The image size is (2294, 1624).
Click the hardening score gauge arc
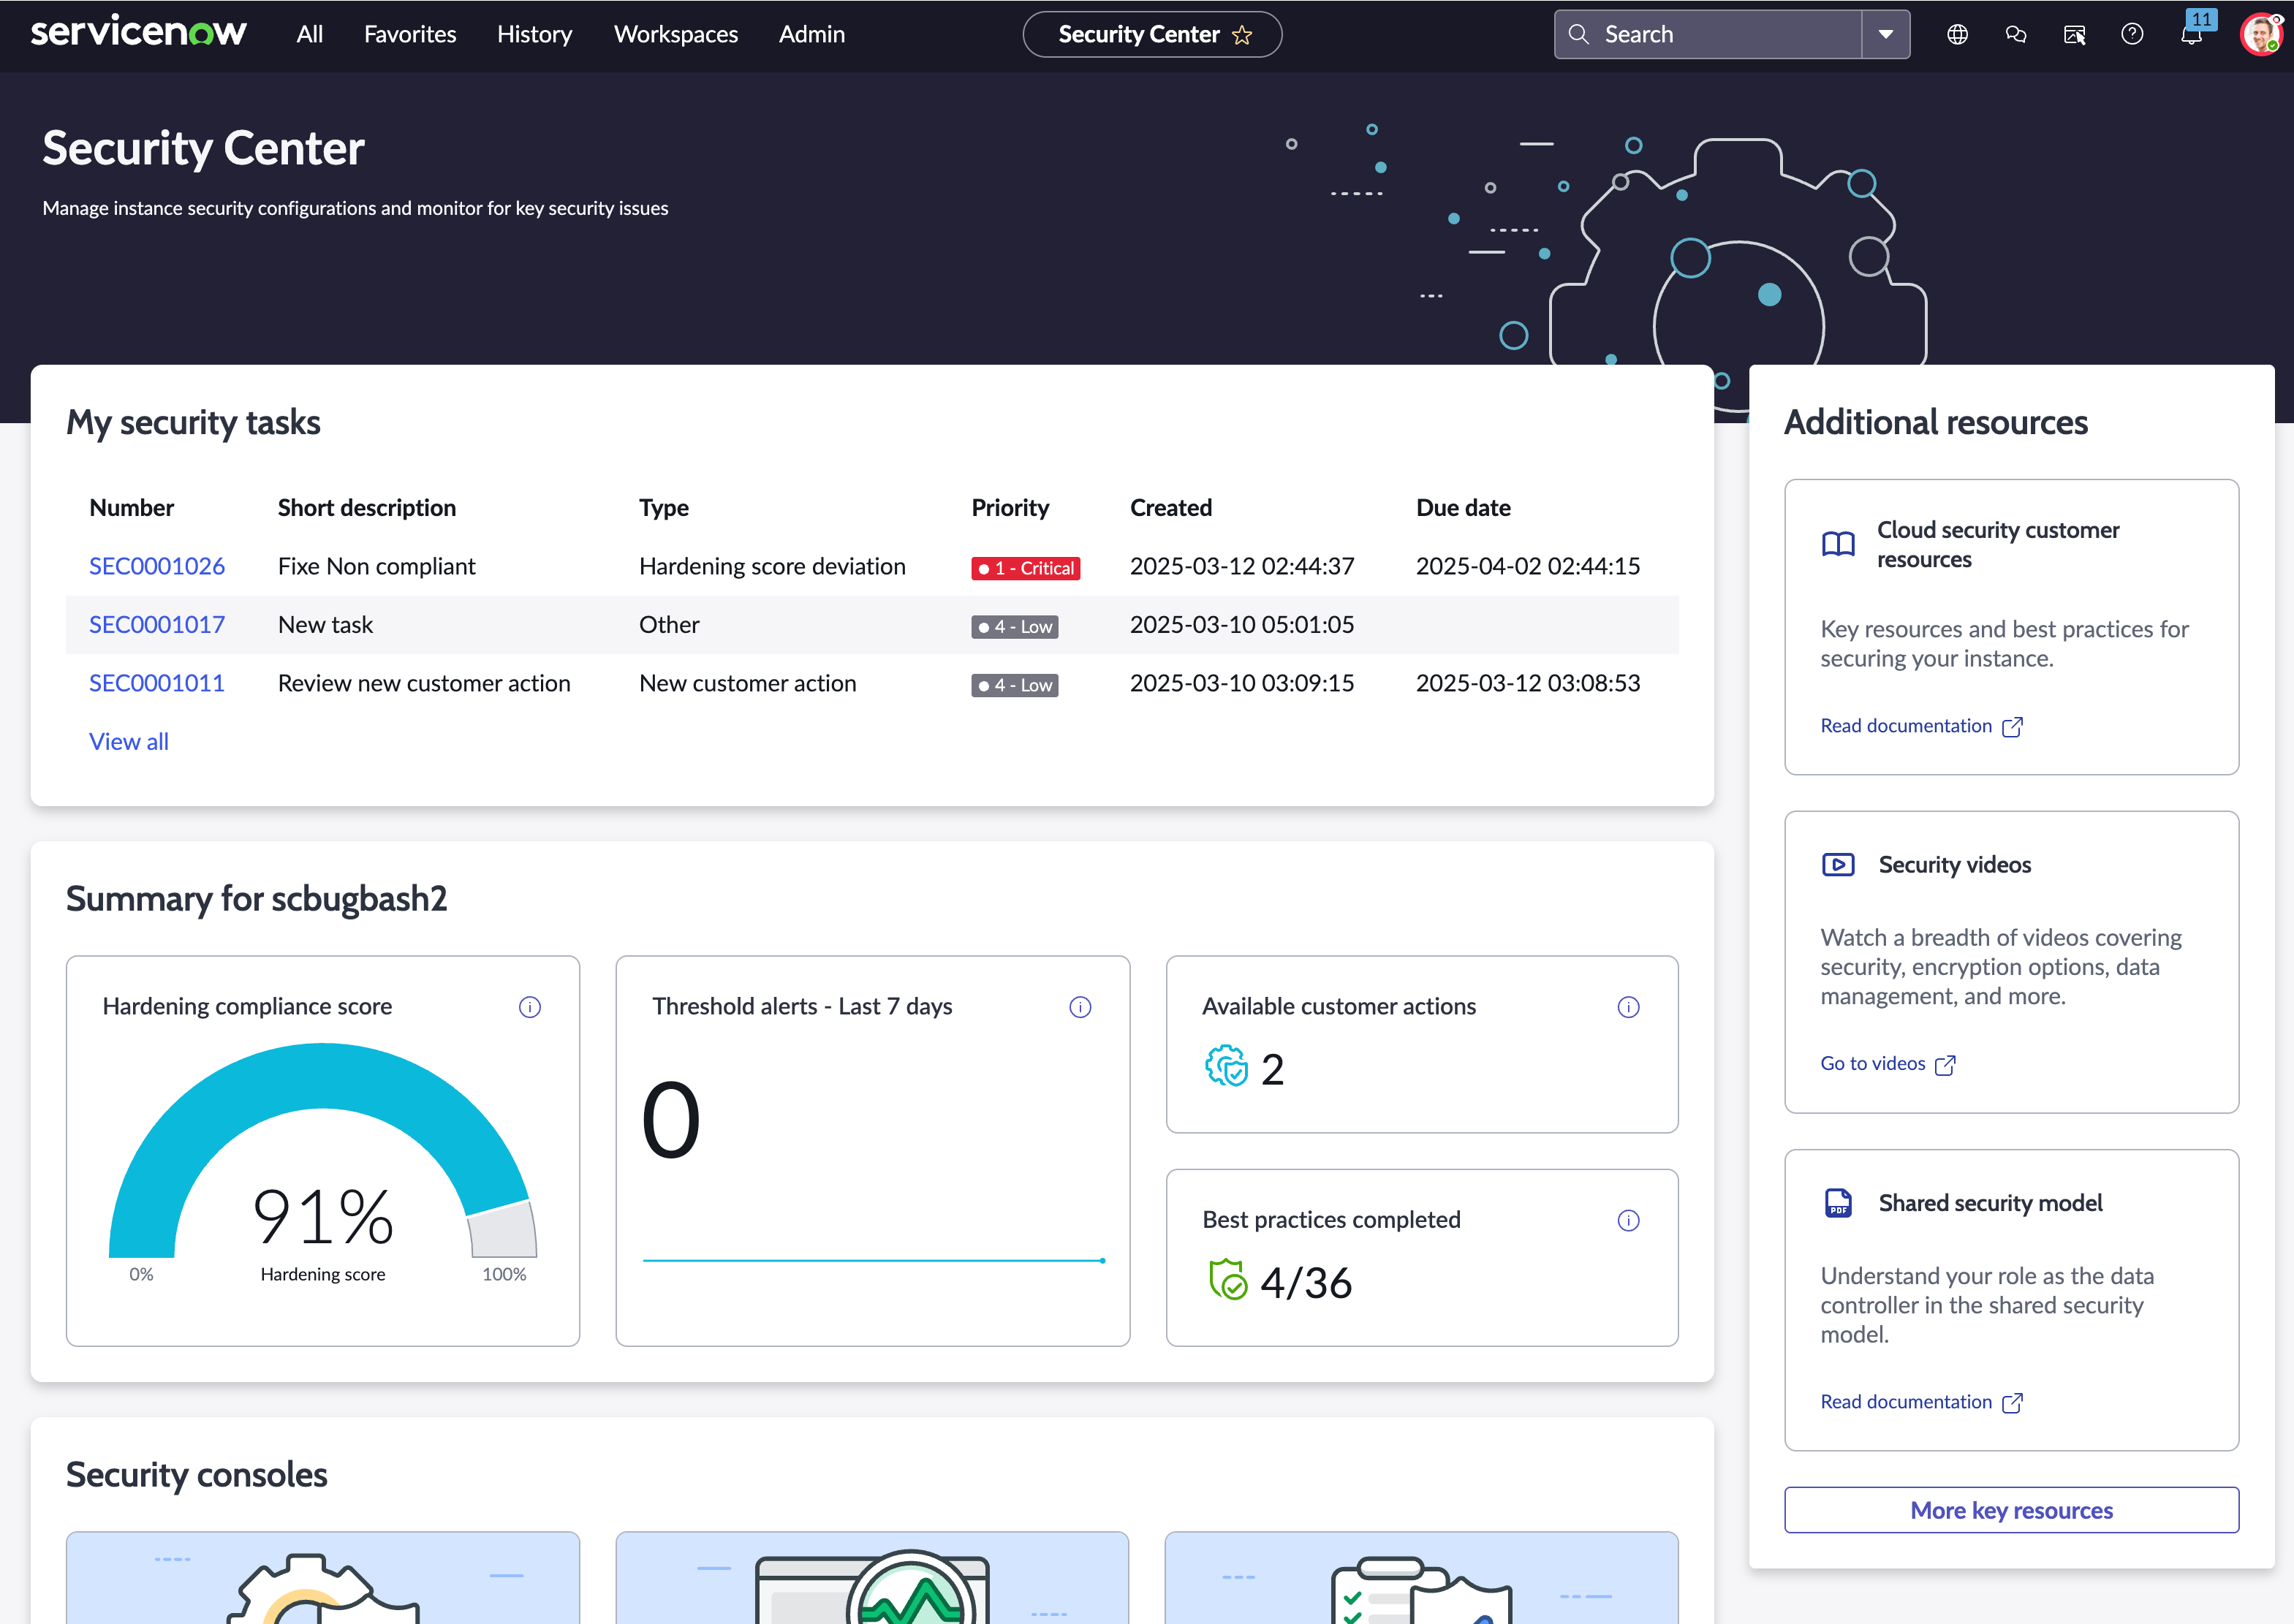(x=323, y=1076)
